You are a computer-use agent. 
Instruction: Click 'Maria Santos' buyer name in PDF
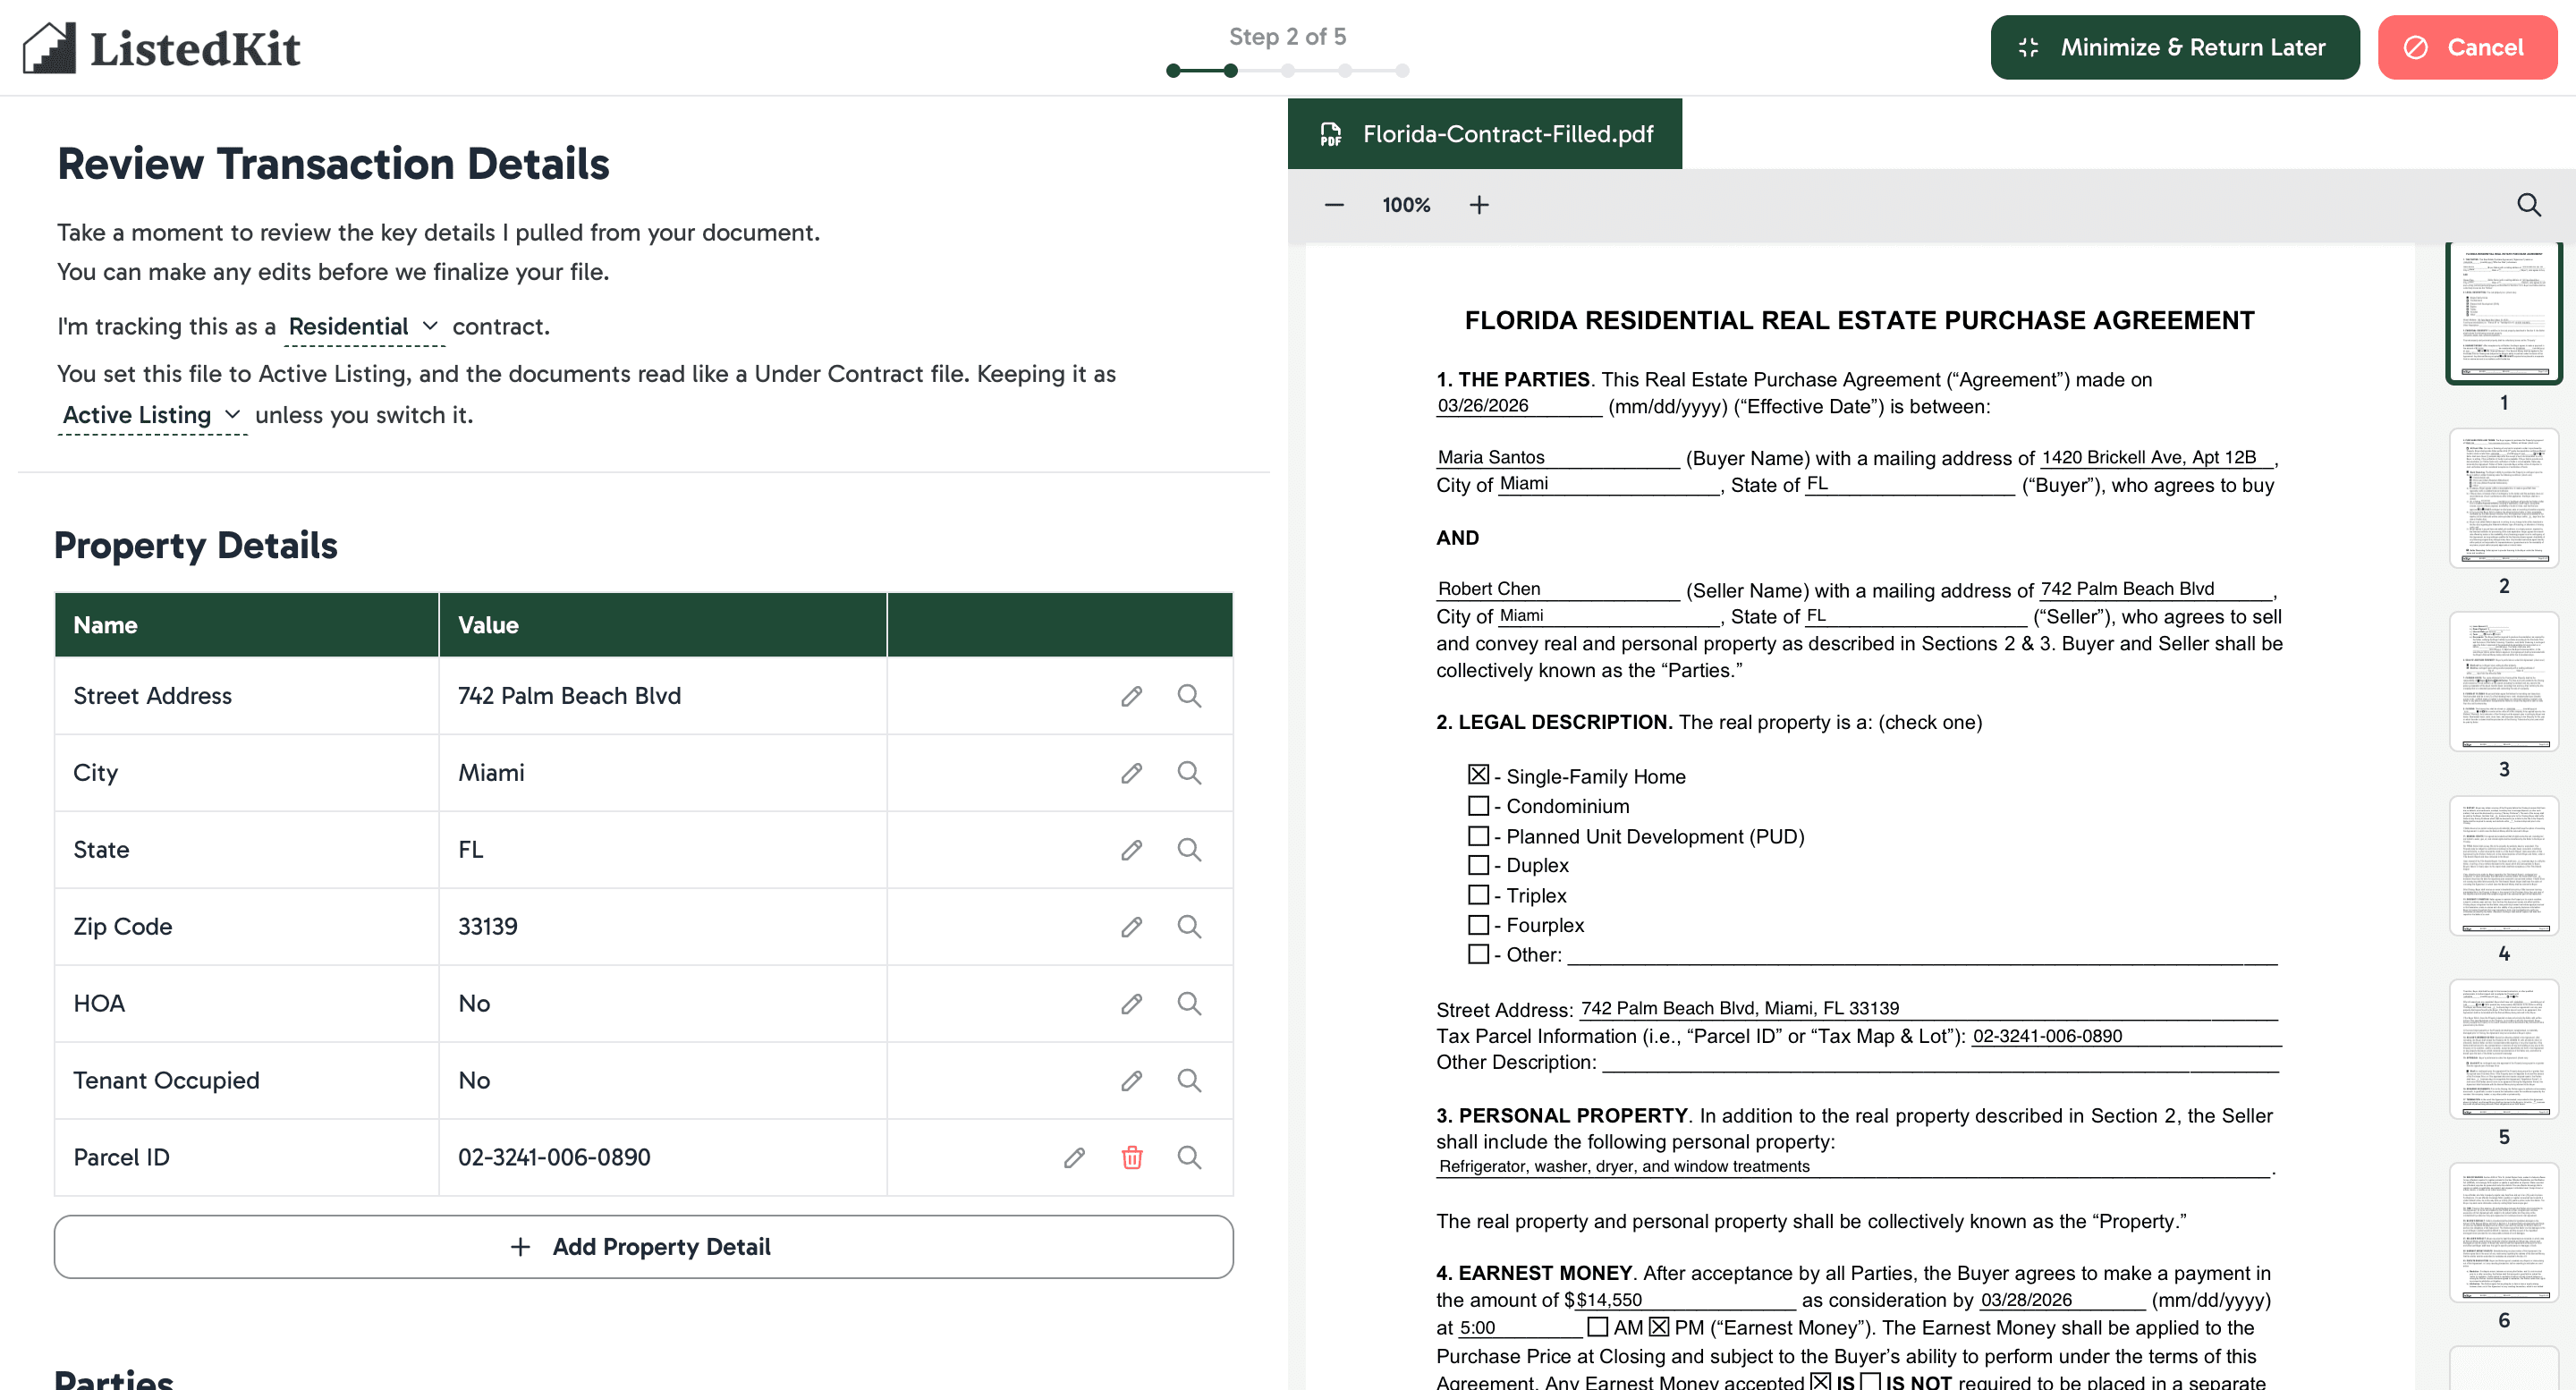pos(1490,457)
